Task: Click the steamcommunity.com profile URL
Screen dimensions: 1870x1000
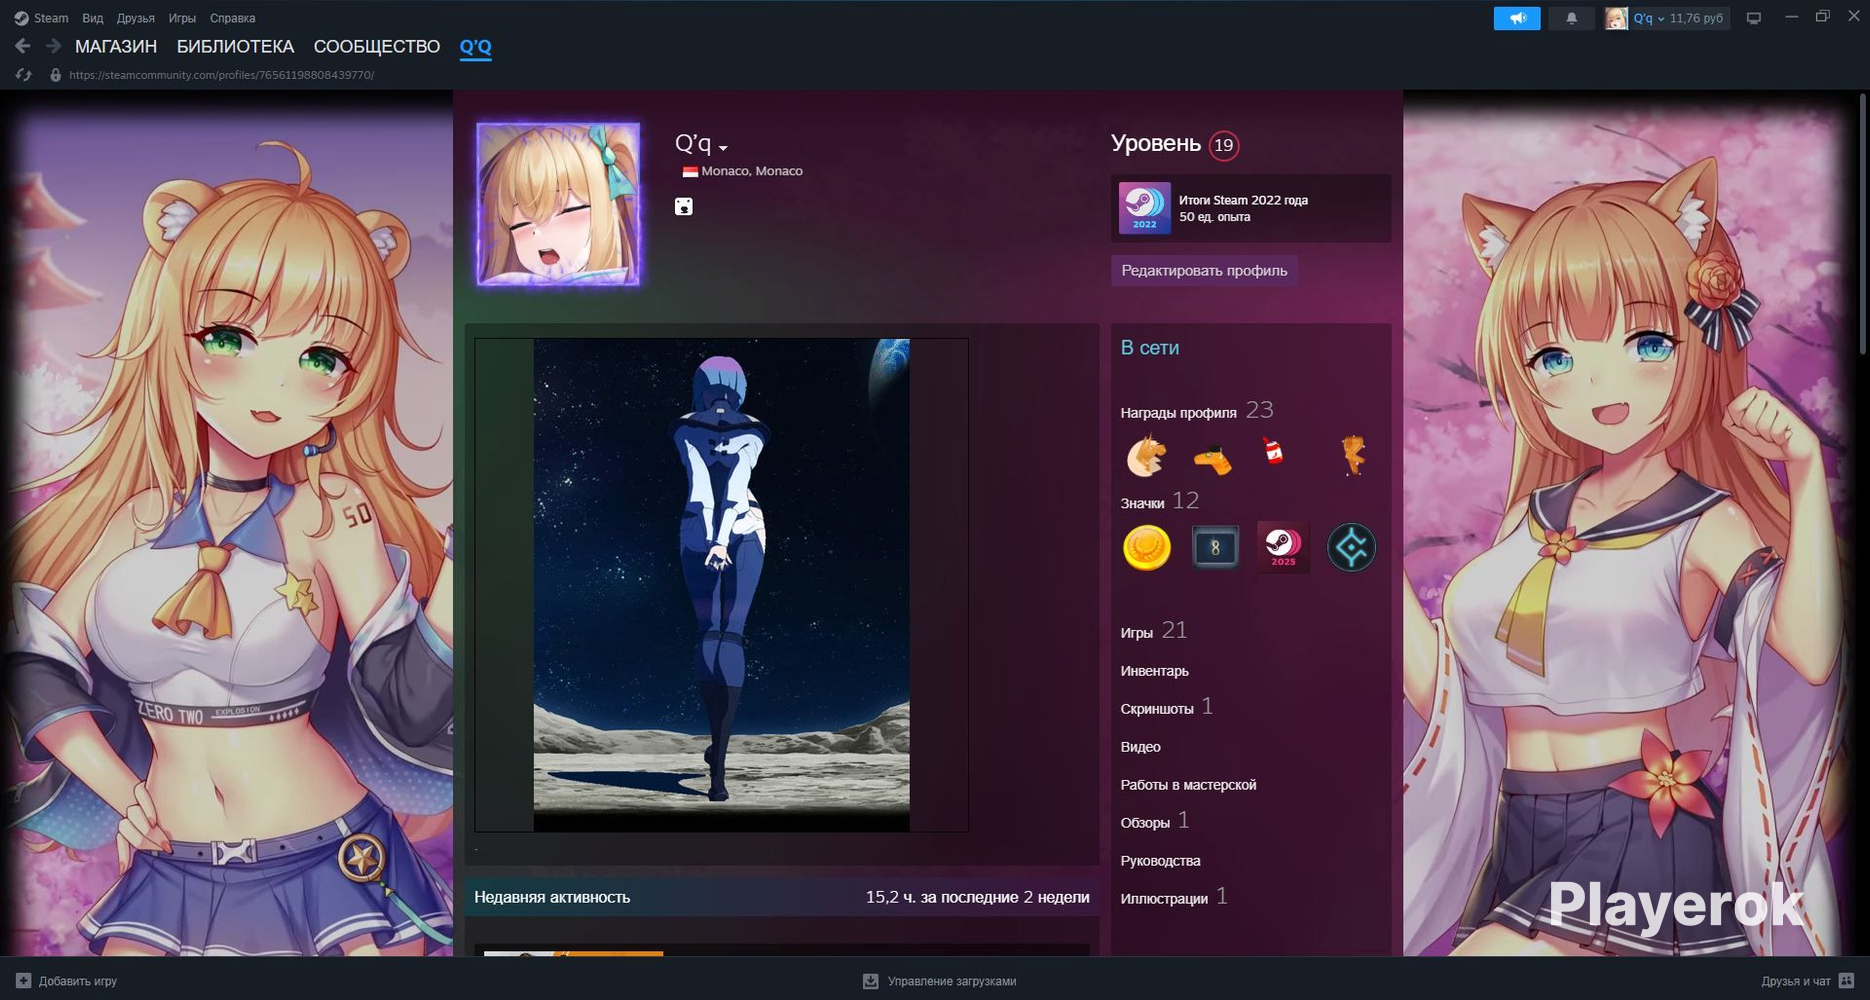Action: click(222, 75)
